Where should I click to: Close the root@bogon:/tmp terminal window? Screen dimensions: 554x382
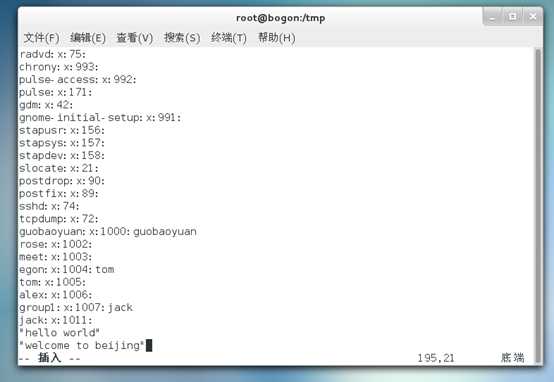pyautogui.click(x=532, y=17)
